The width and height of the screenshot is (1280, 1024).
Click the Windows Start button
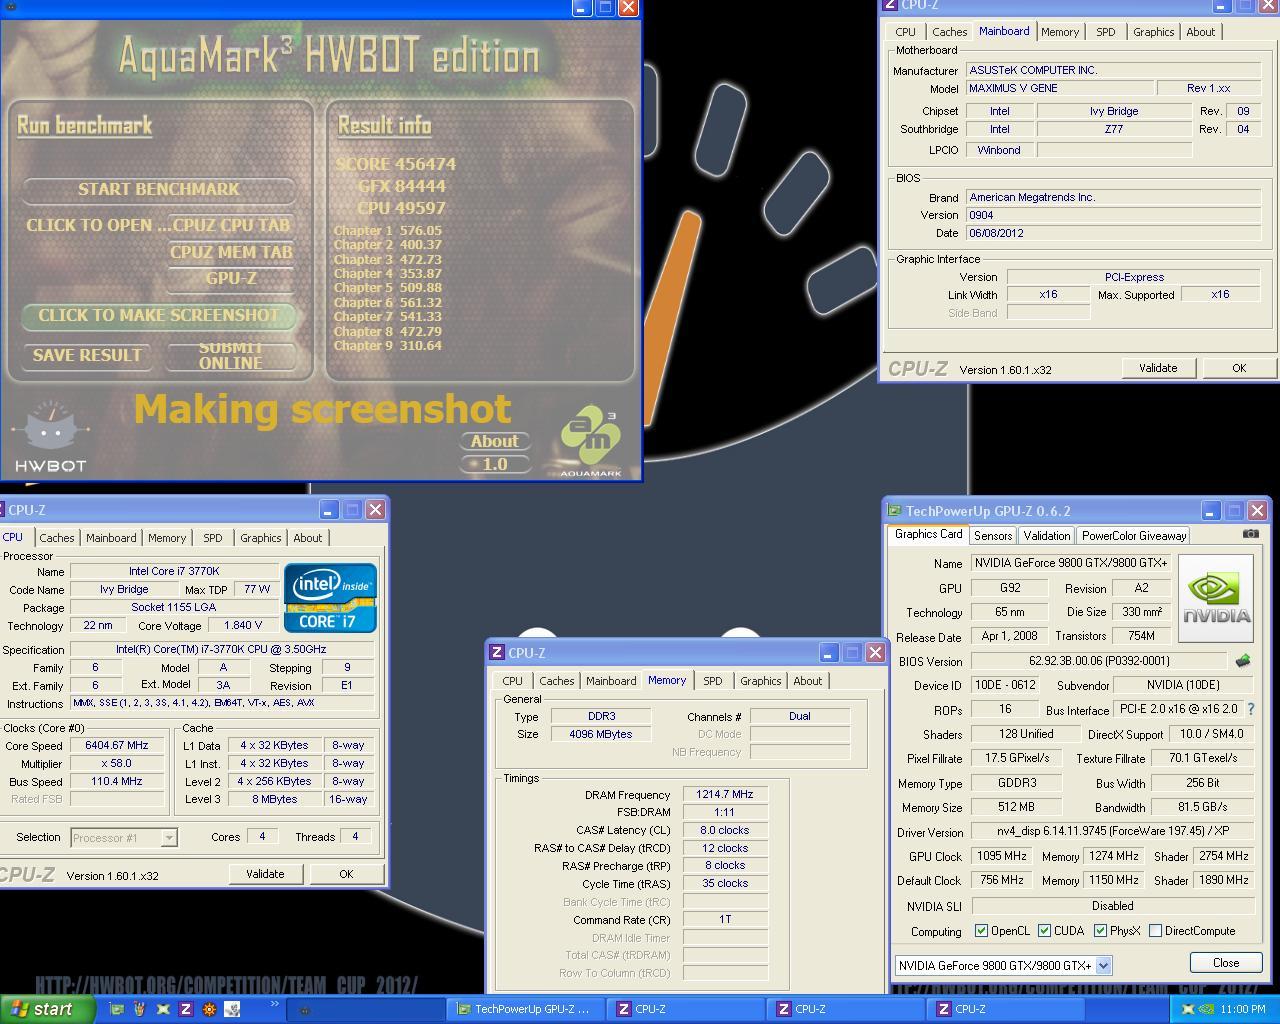point(47,1009)
